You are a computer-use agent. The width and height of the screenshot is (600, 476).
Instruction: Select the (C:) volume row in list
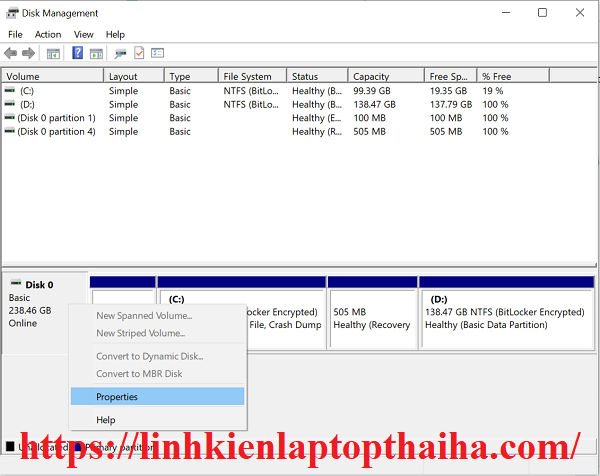coord(28,91)
